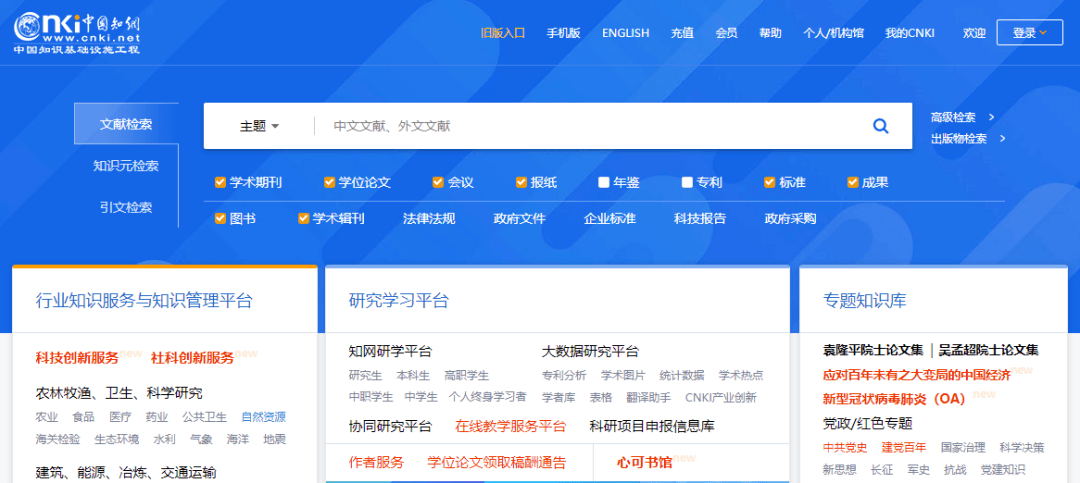This screenshot has height=483, width=1080.
Task: Uncheck the 报纸 checkbox
Action: click(521, 183)
